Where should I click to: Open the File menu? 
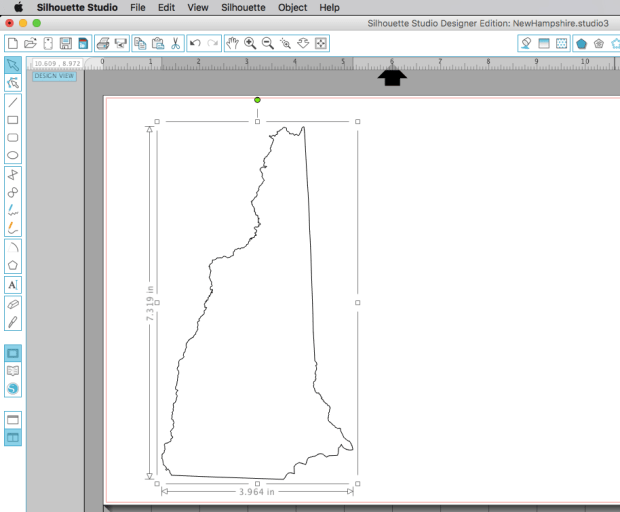138,7
